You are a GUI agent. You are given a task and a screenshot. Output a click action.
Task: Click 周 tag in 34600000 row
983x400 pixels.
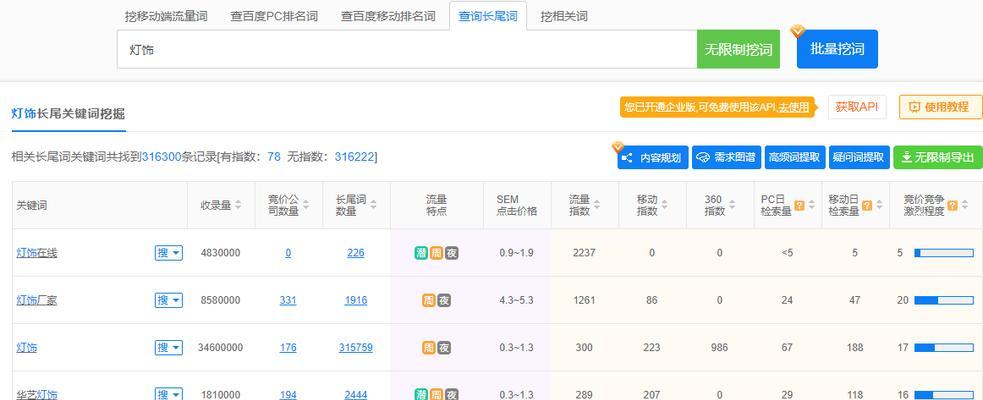coord(428,347)
